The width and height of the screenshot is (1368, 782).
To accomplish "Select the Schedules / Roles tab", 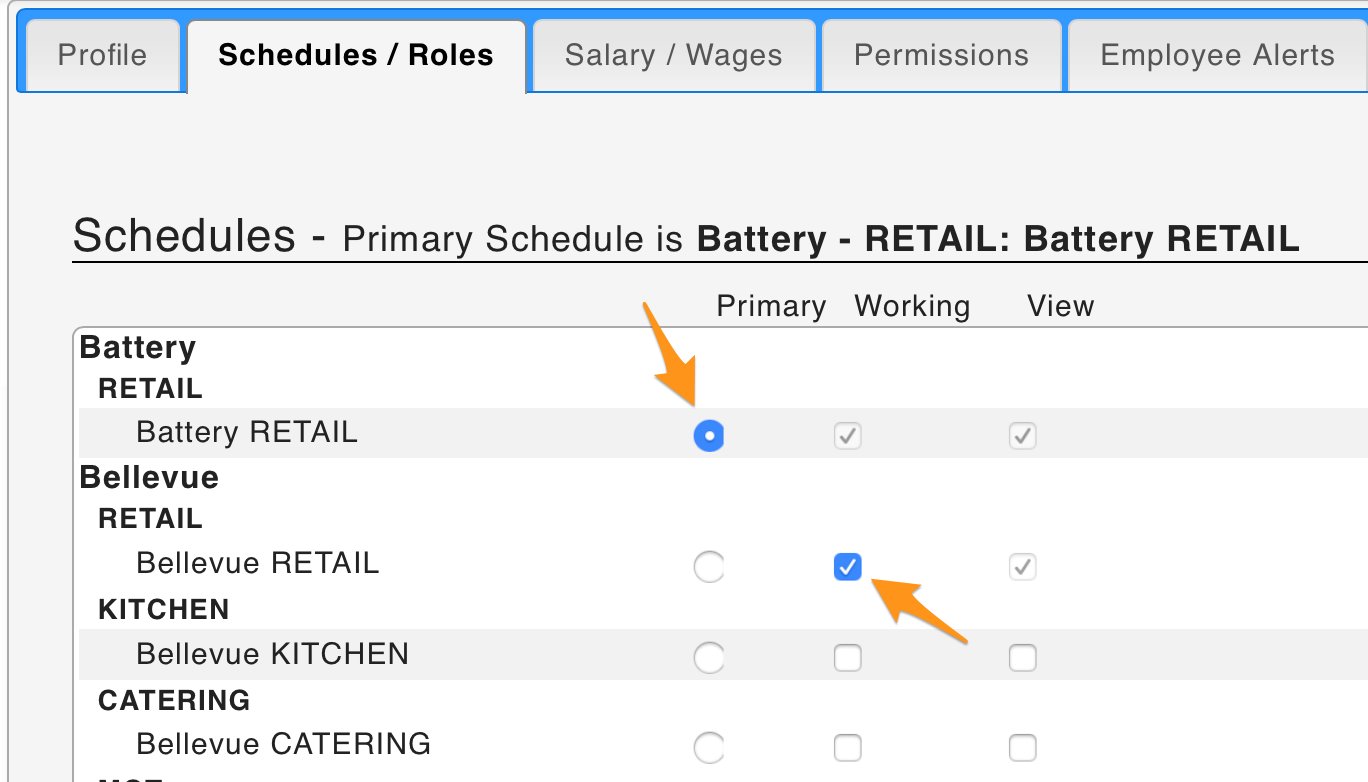I will point(355,55).
